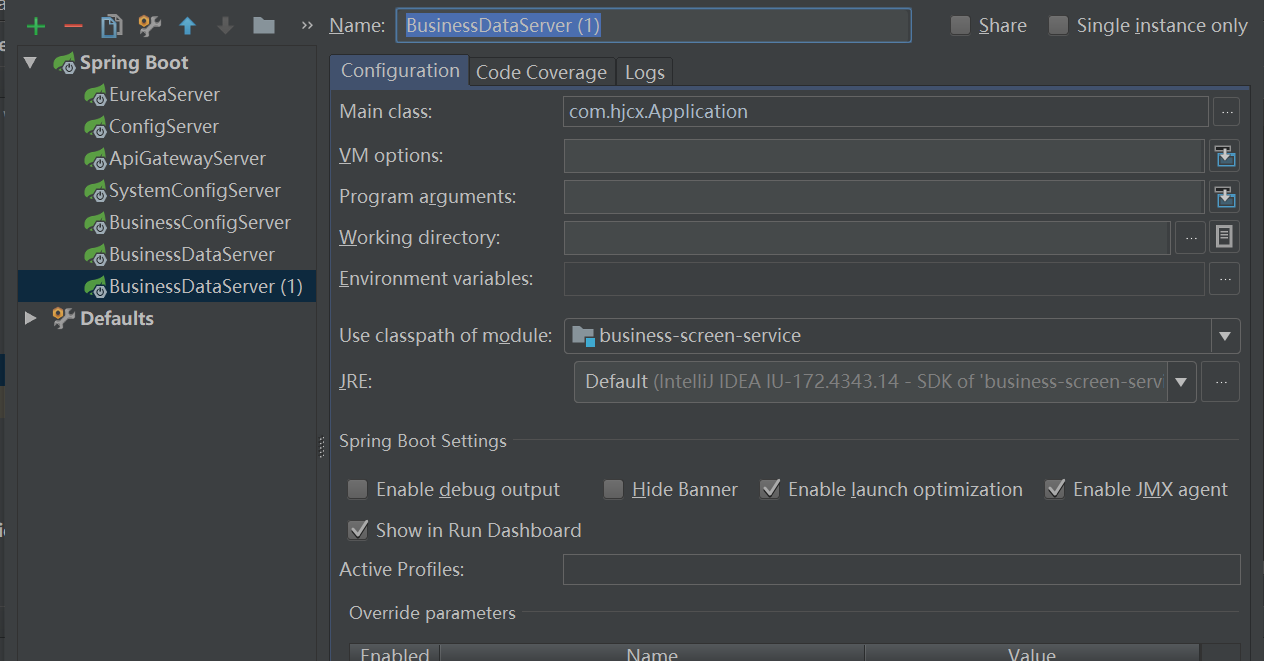Screen dimensions: 1264x661
Task: Enable the Share checkbox
Action: pyautogui.click(x=961, y=26)
